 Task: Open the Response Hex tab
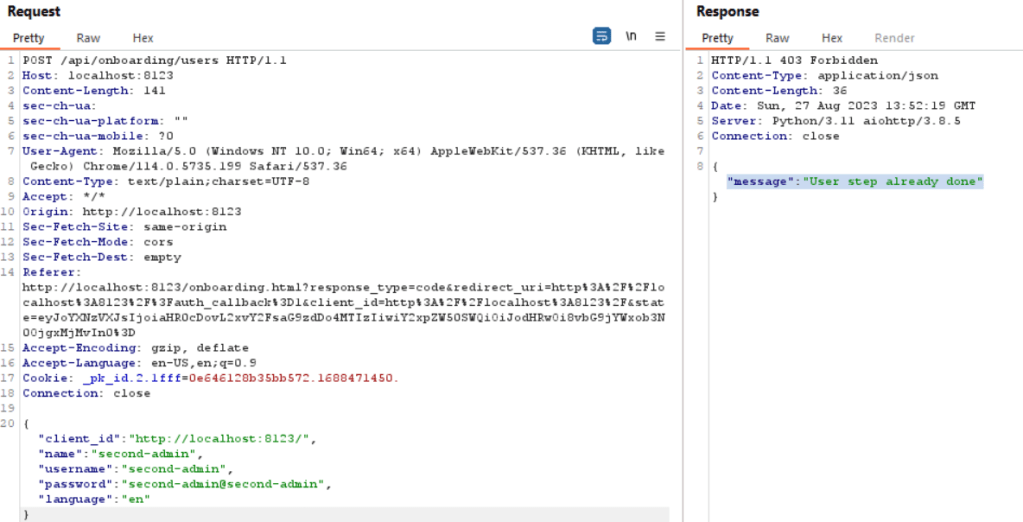tap(832, 38)
